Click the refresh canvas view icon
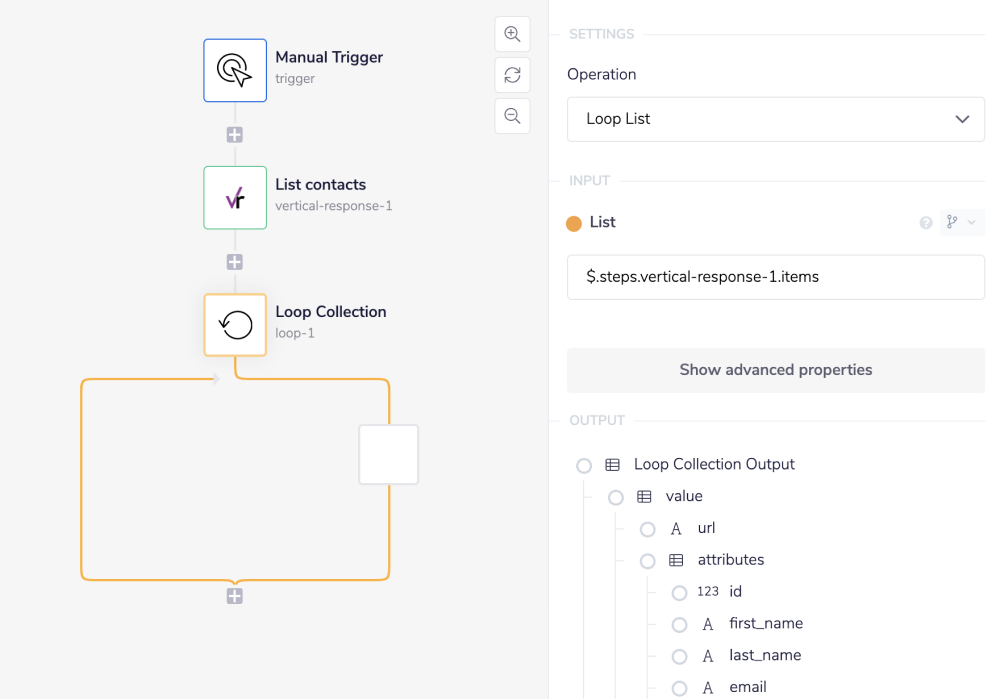The image size is (1000, 699). coord(512,75)
